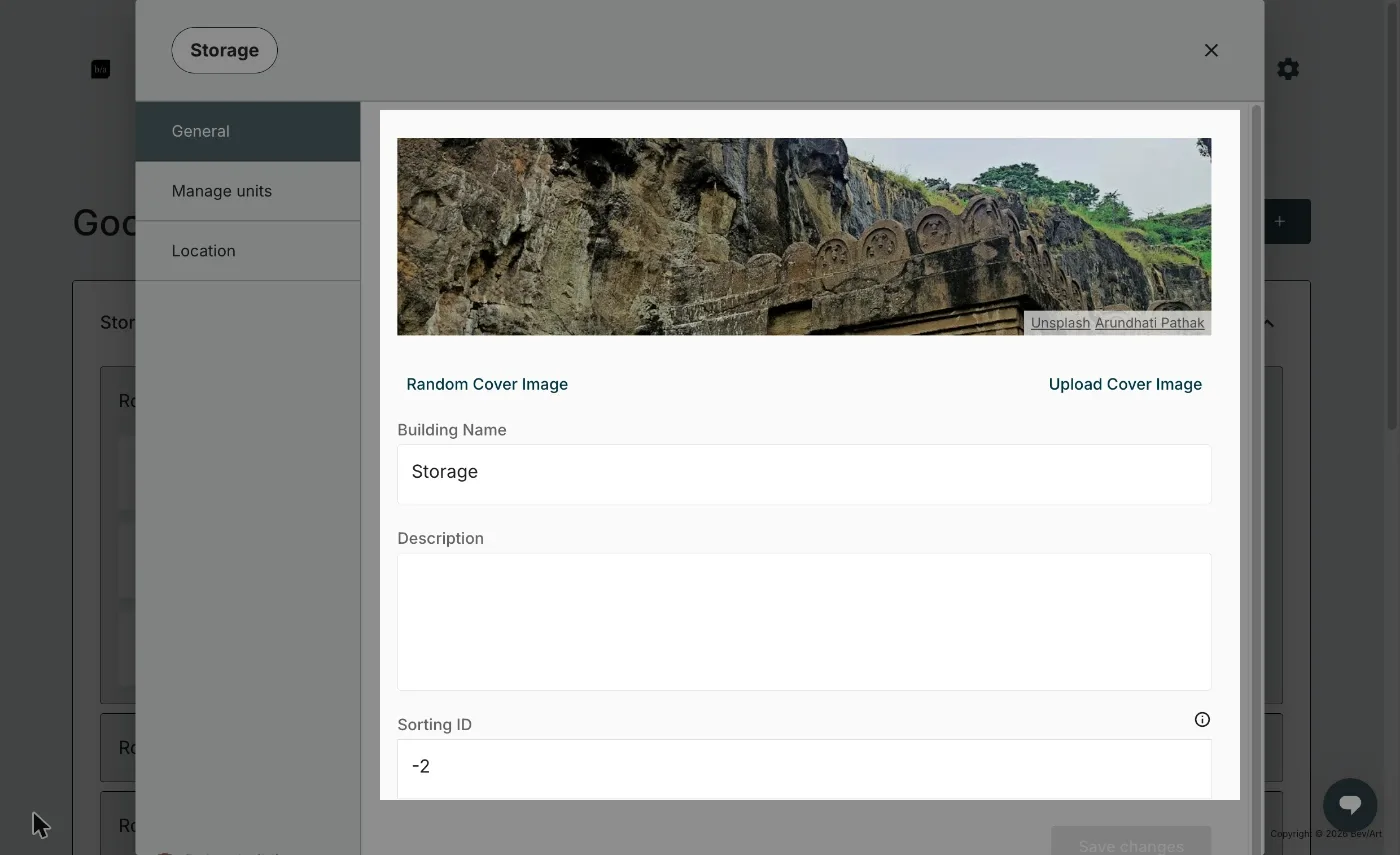Open the Unsplash credit link
1400x855 pixels.
click(x=1060, y=323)
